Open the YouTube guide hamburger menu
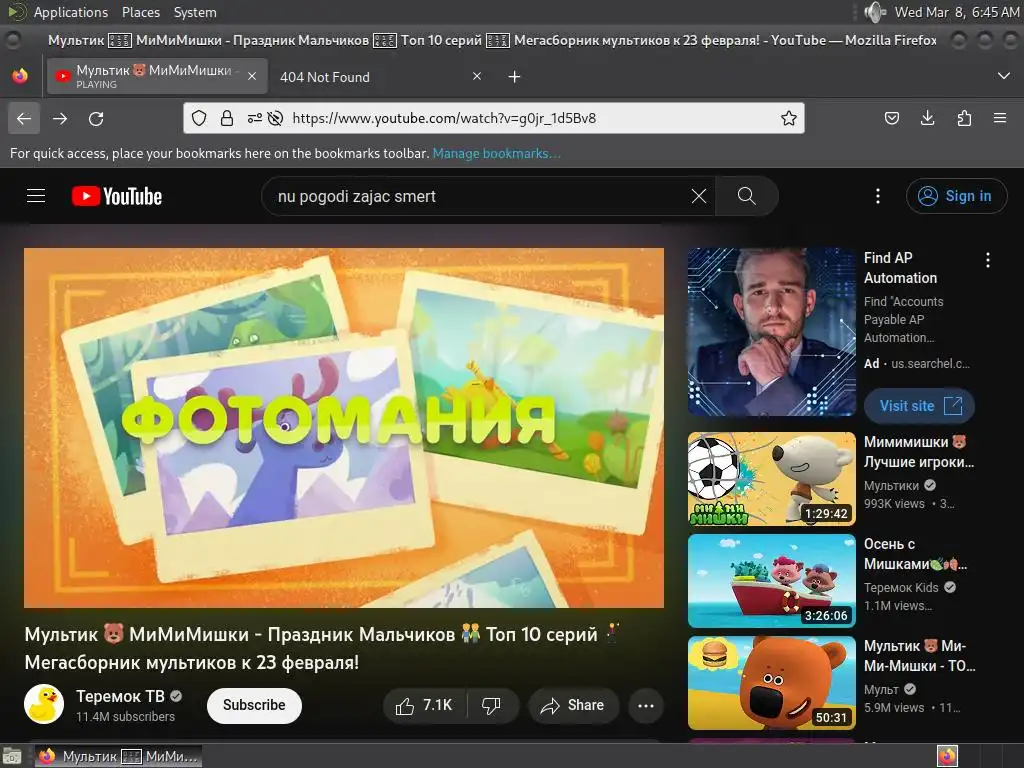Screen dimensions: 1024x768 [x=36, y=196]
